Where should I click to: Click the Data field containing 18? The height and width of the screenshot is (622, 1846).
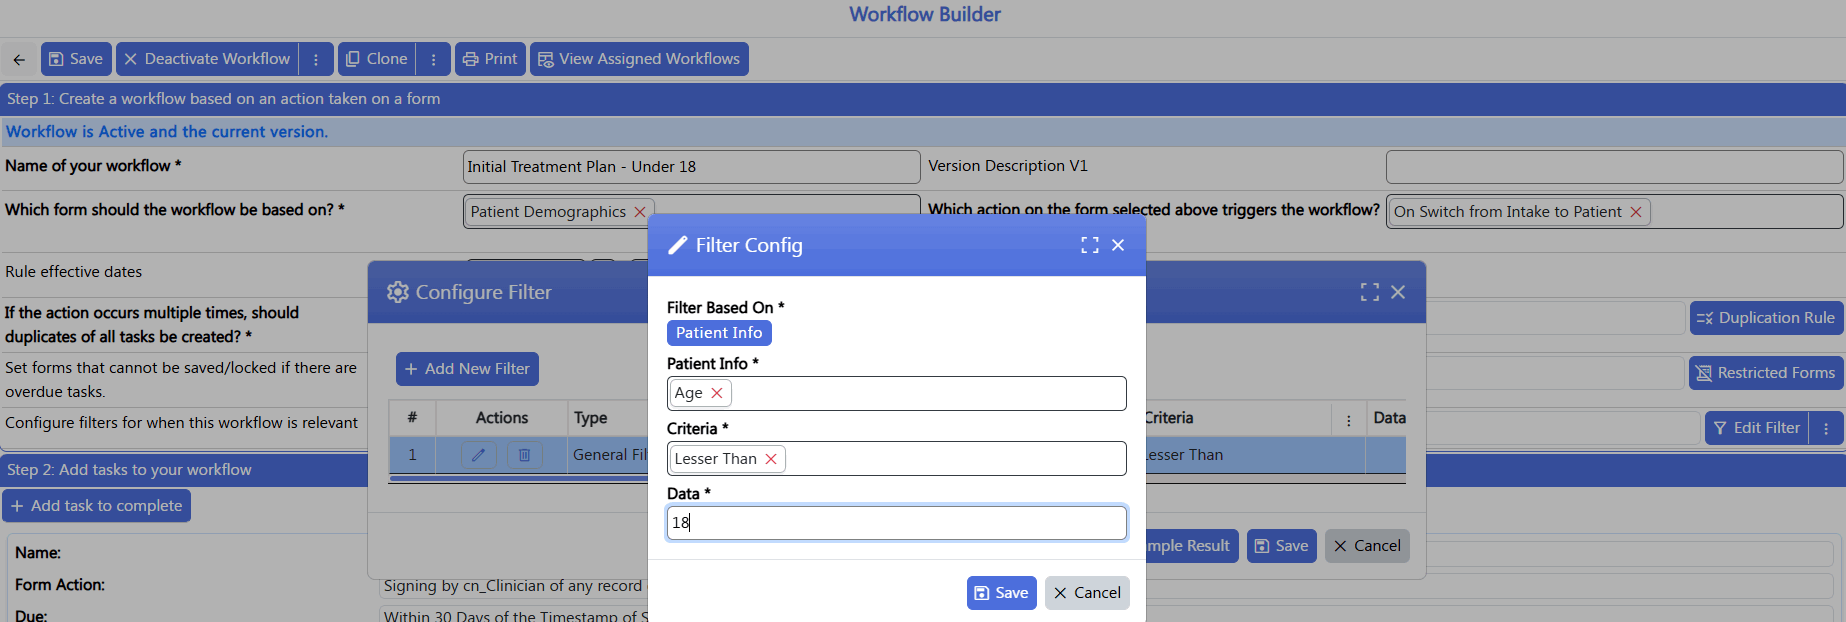point(897,523)
